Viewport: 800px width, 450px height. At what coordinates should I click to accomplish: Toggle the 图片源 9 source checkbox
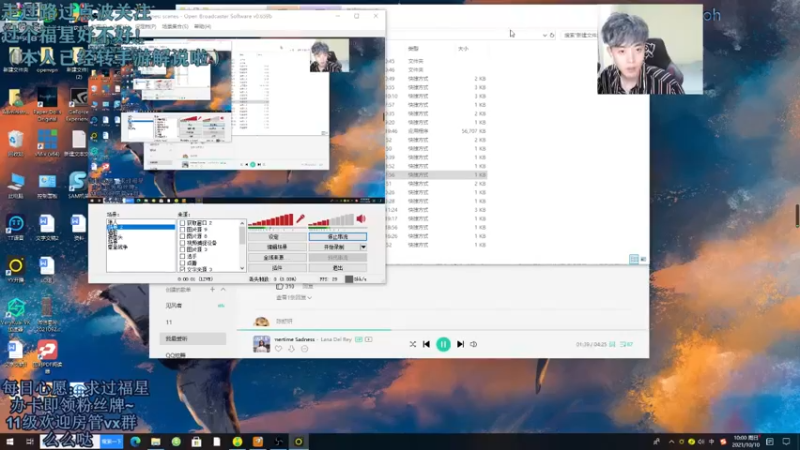(182, 230)
